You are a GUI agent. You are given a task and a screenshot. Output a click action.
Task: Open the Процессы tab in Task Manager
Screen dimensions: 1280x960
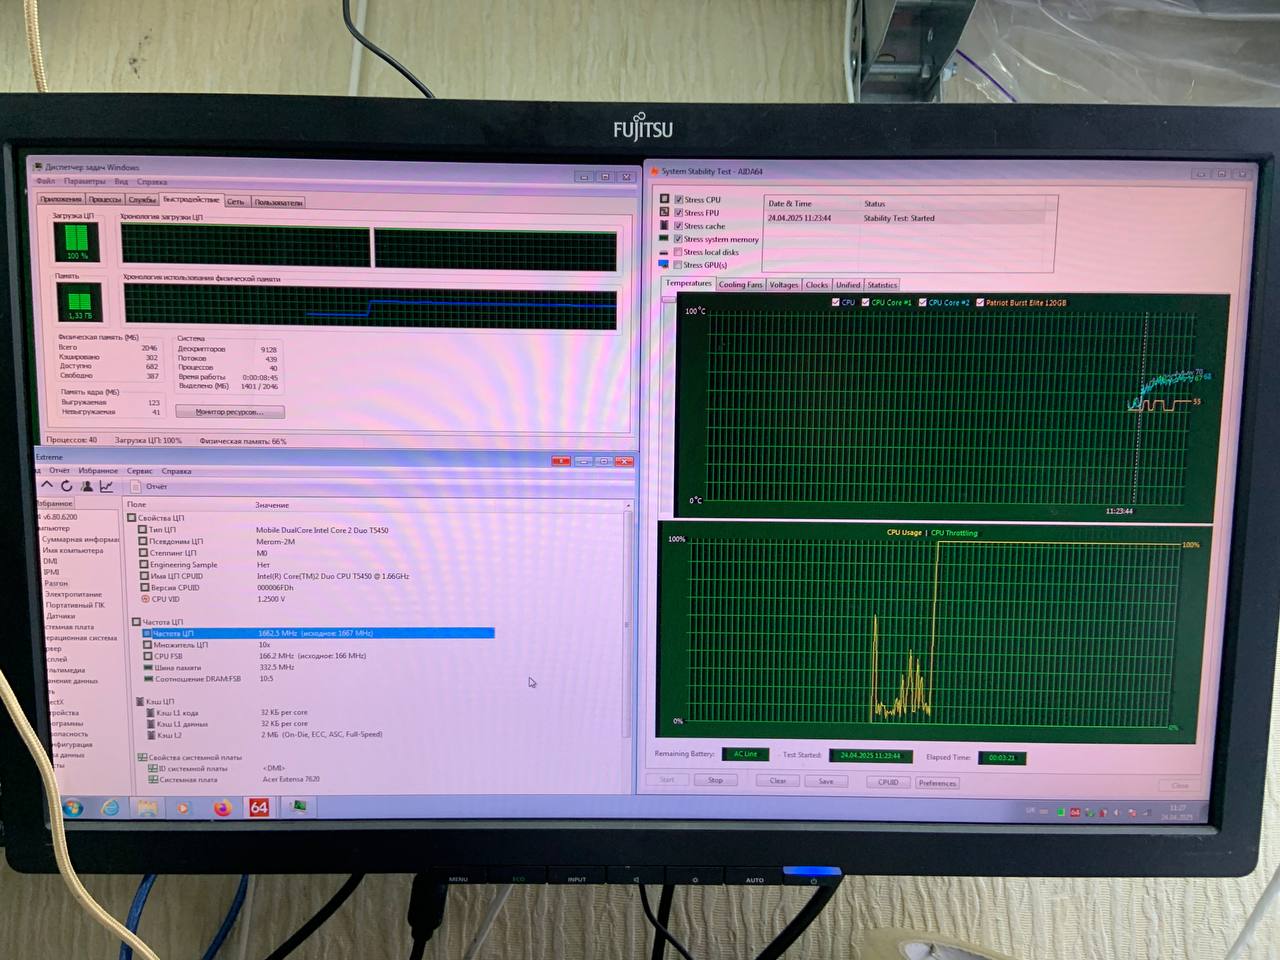point(105,200)
